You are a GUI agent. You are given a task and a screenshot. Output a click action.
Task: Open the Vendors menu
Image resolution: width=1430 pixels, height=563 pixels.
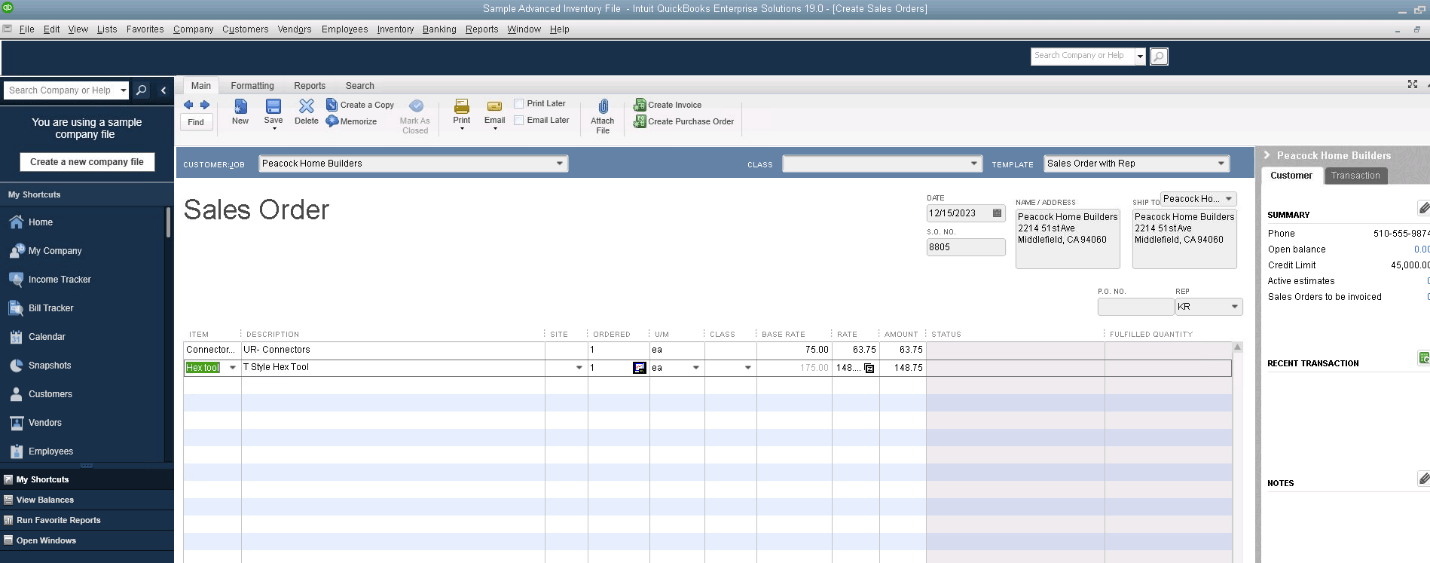[x=295, y=29]
